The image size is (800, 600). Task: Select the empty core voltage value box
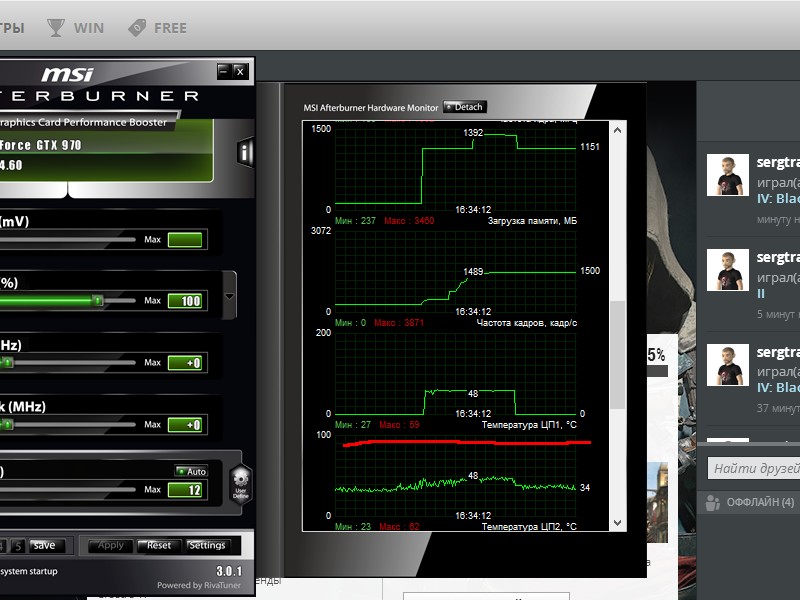tap(185, 239)
